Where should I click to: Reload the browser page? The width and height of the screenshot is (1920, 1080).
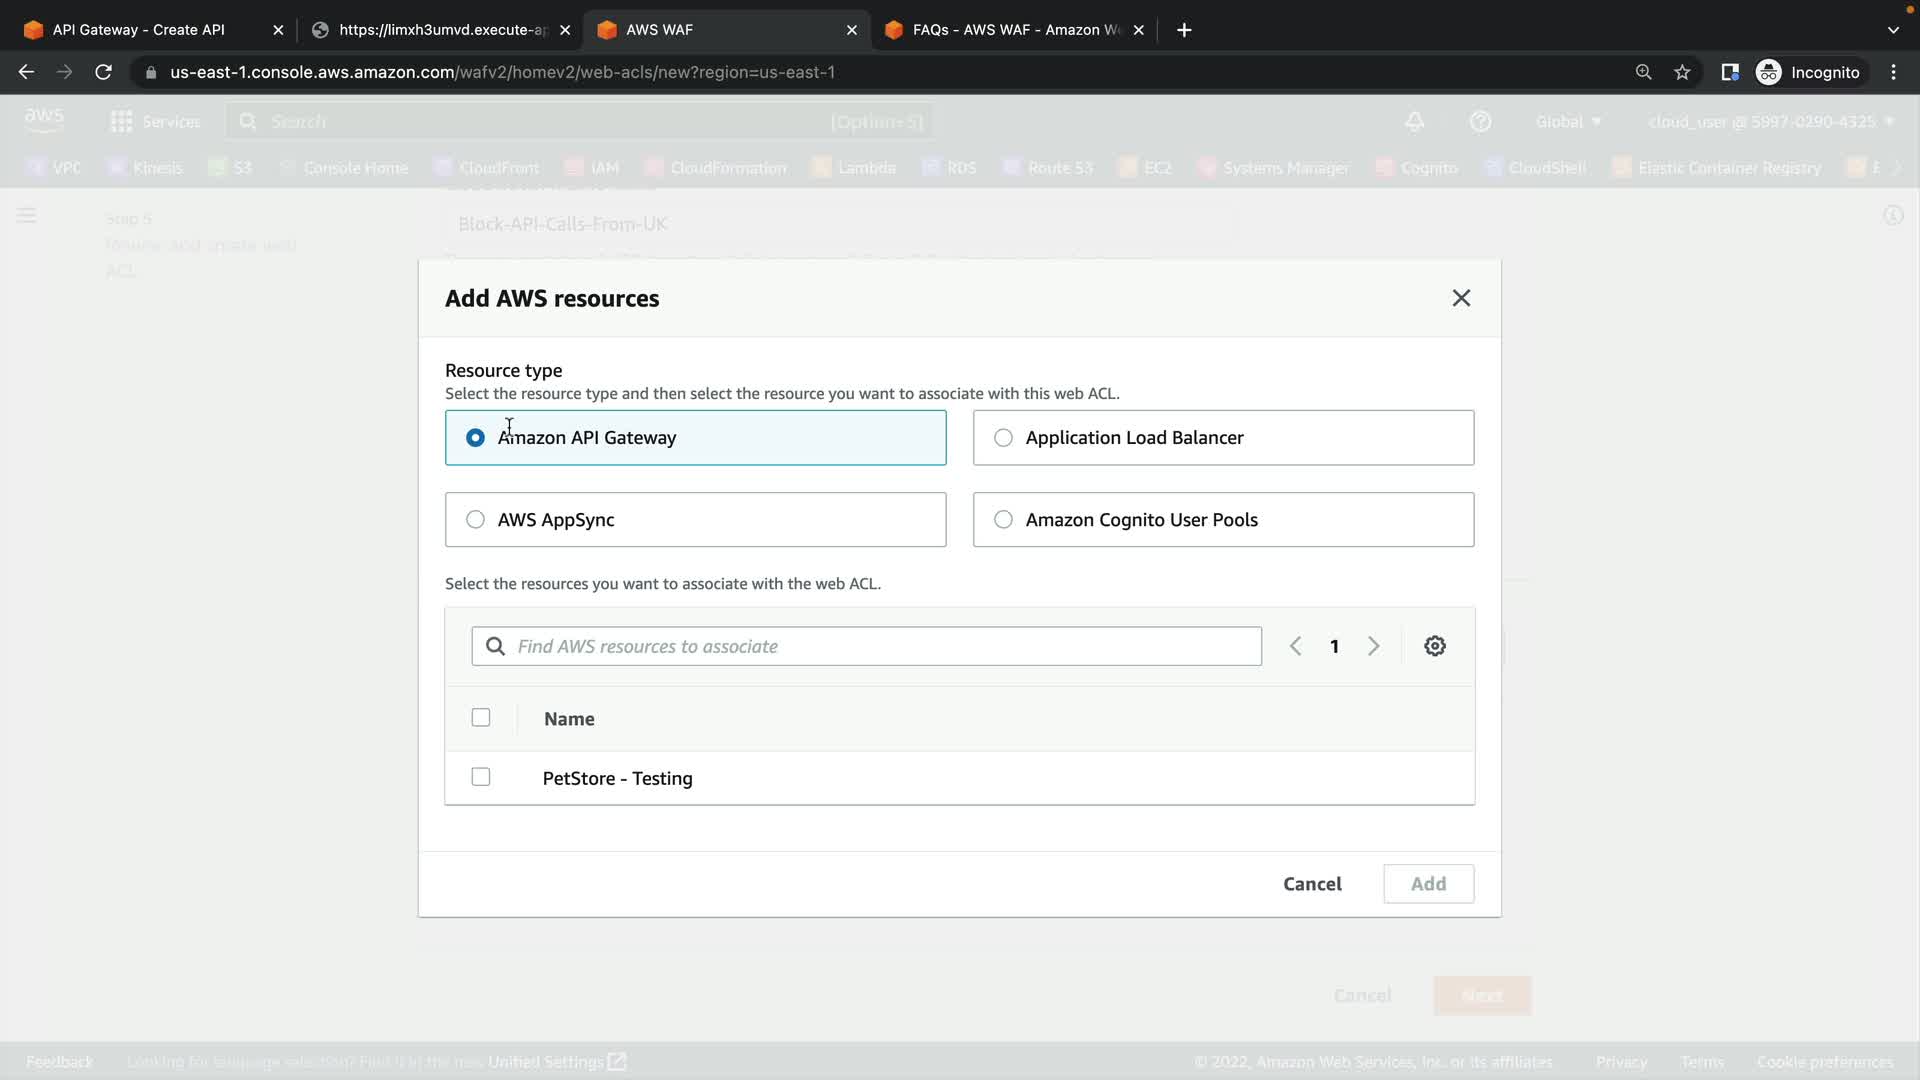[103, 72]
